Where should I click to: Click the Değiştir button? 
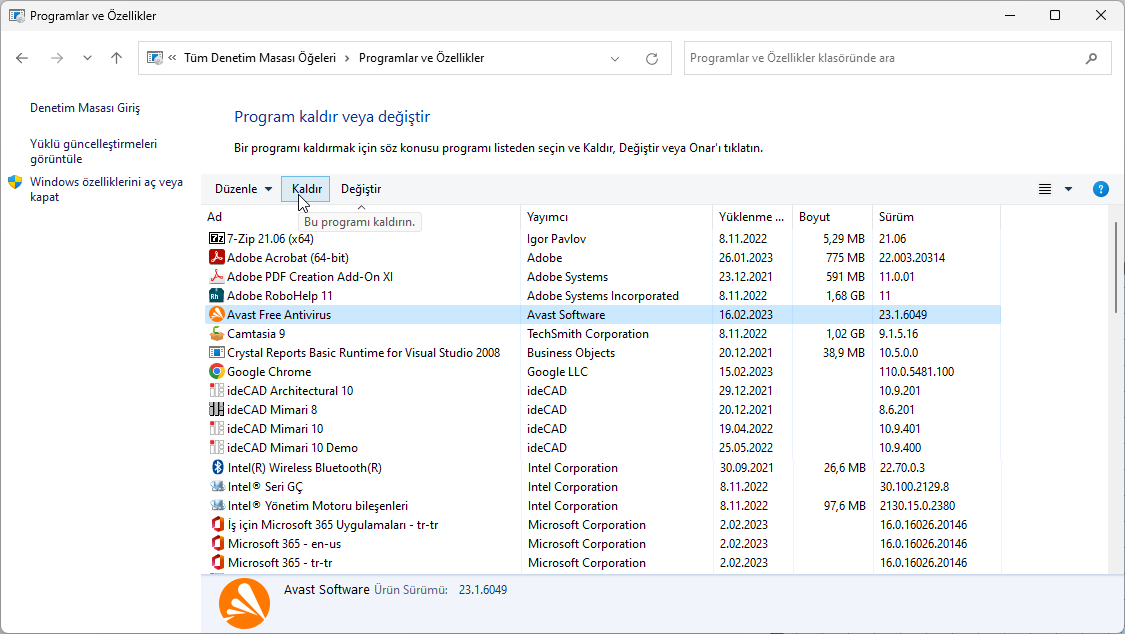tap(361, 189)
